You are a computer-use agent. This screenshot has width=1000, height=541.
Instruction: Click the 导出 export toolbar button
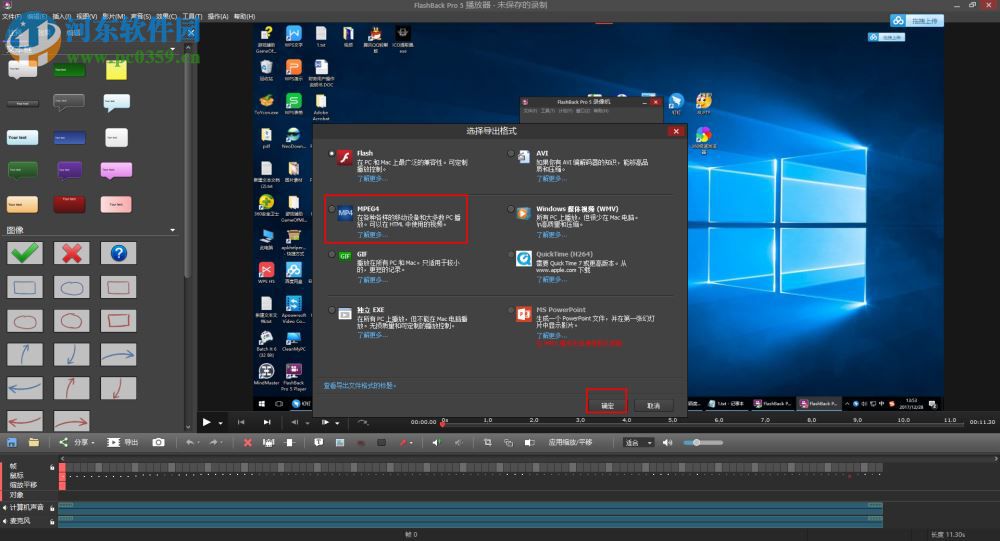122,442
